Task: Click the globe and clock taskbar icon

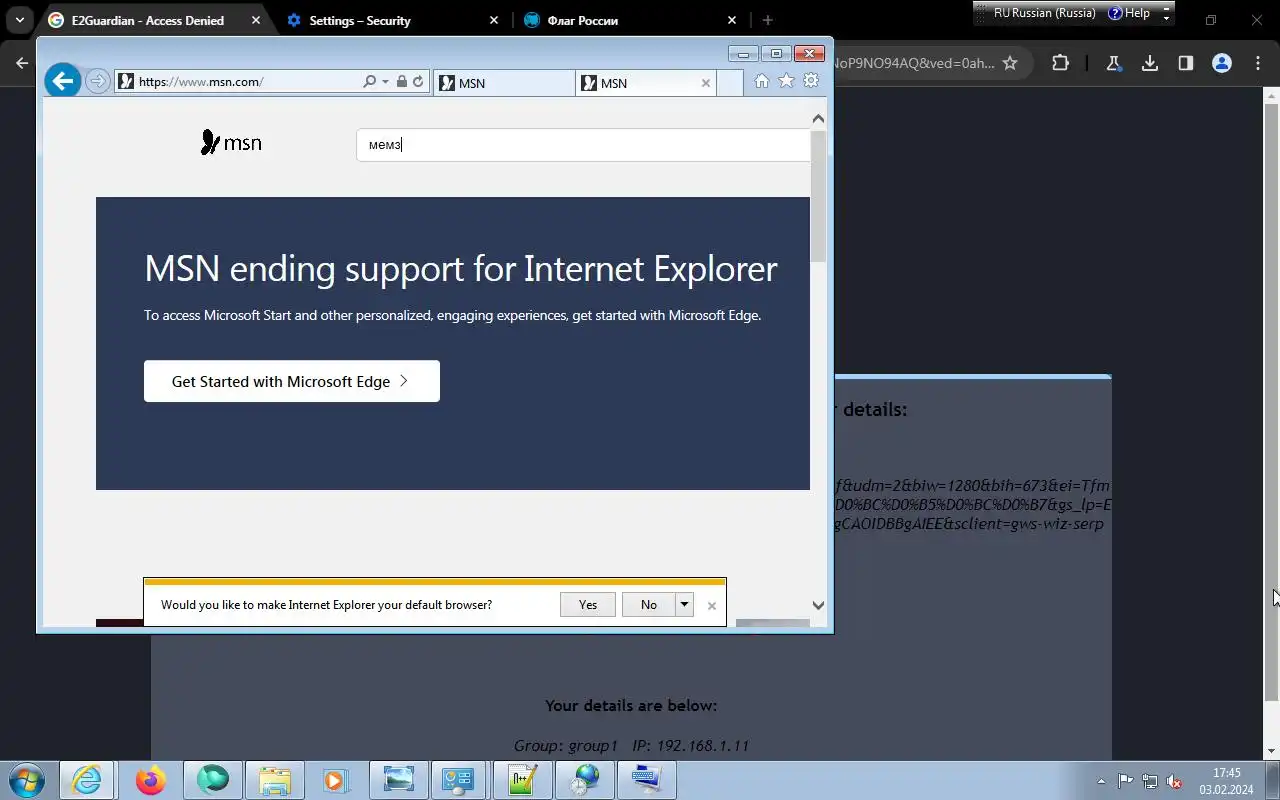Action: point(584,780)
